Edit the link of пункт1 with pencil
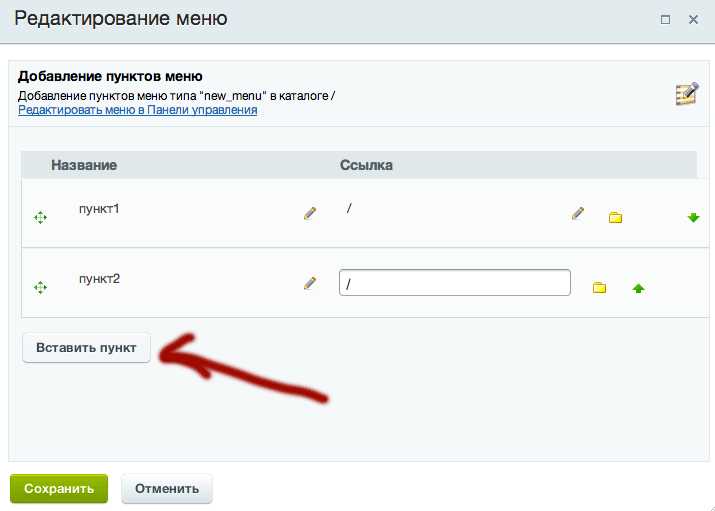 (578, 213)
